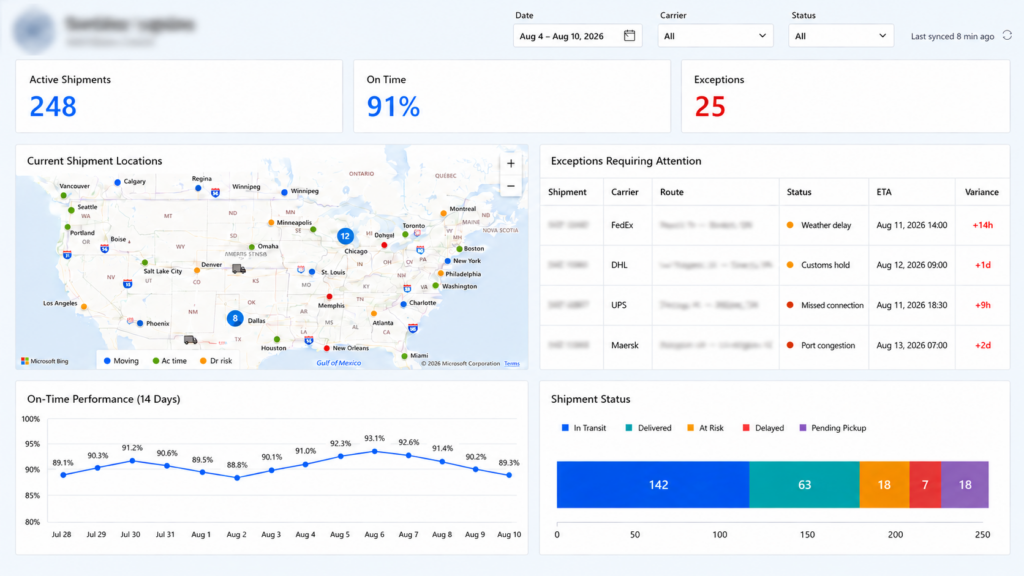The image size is (1024, 576).
Task: Click the purple 18 Pending Pickup bar segment
Action: click(965, 485)
